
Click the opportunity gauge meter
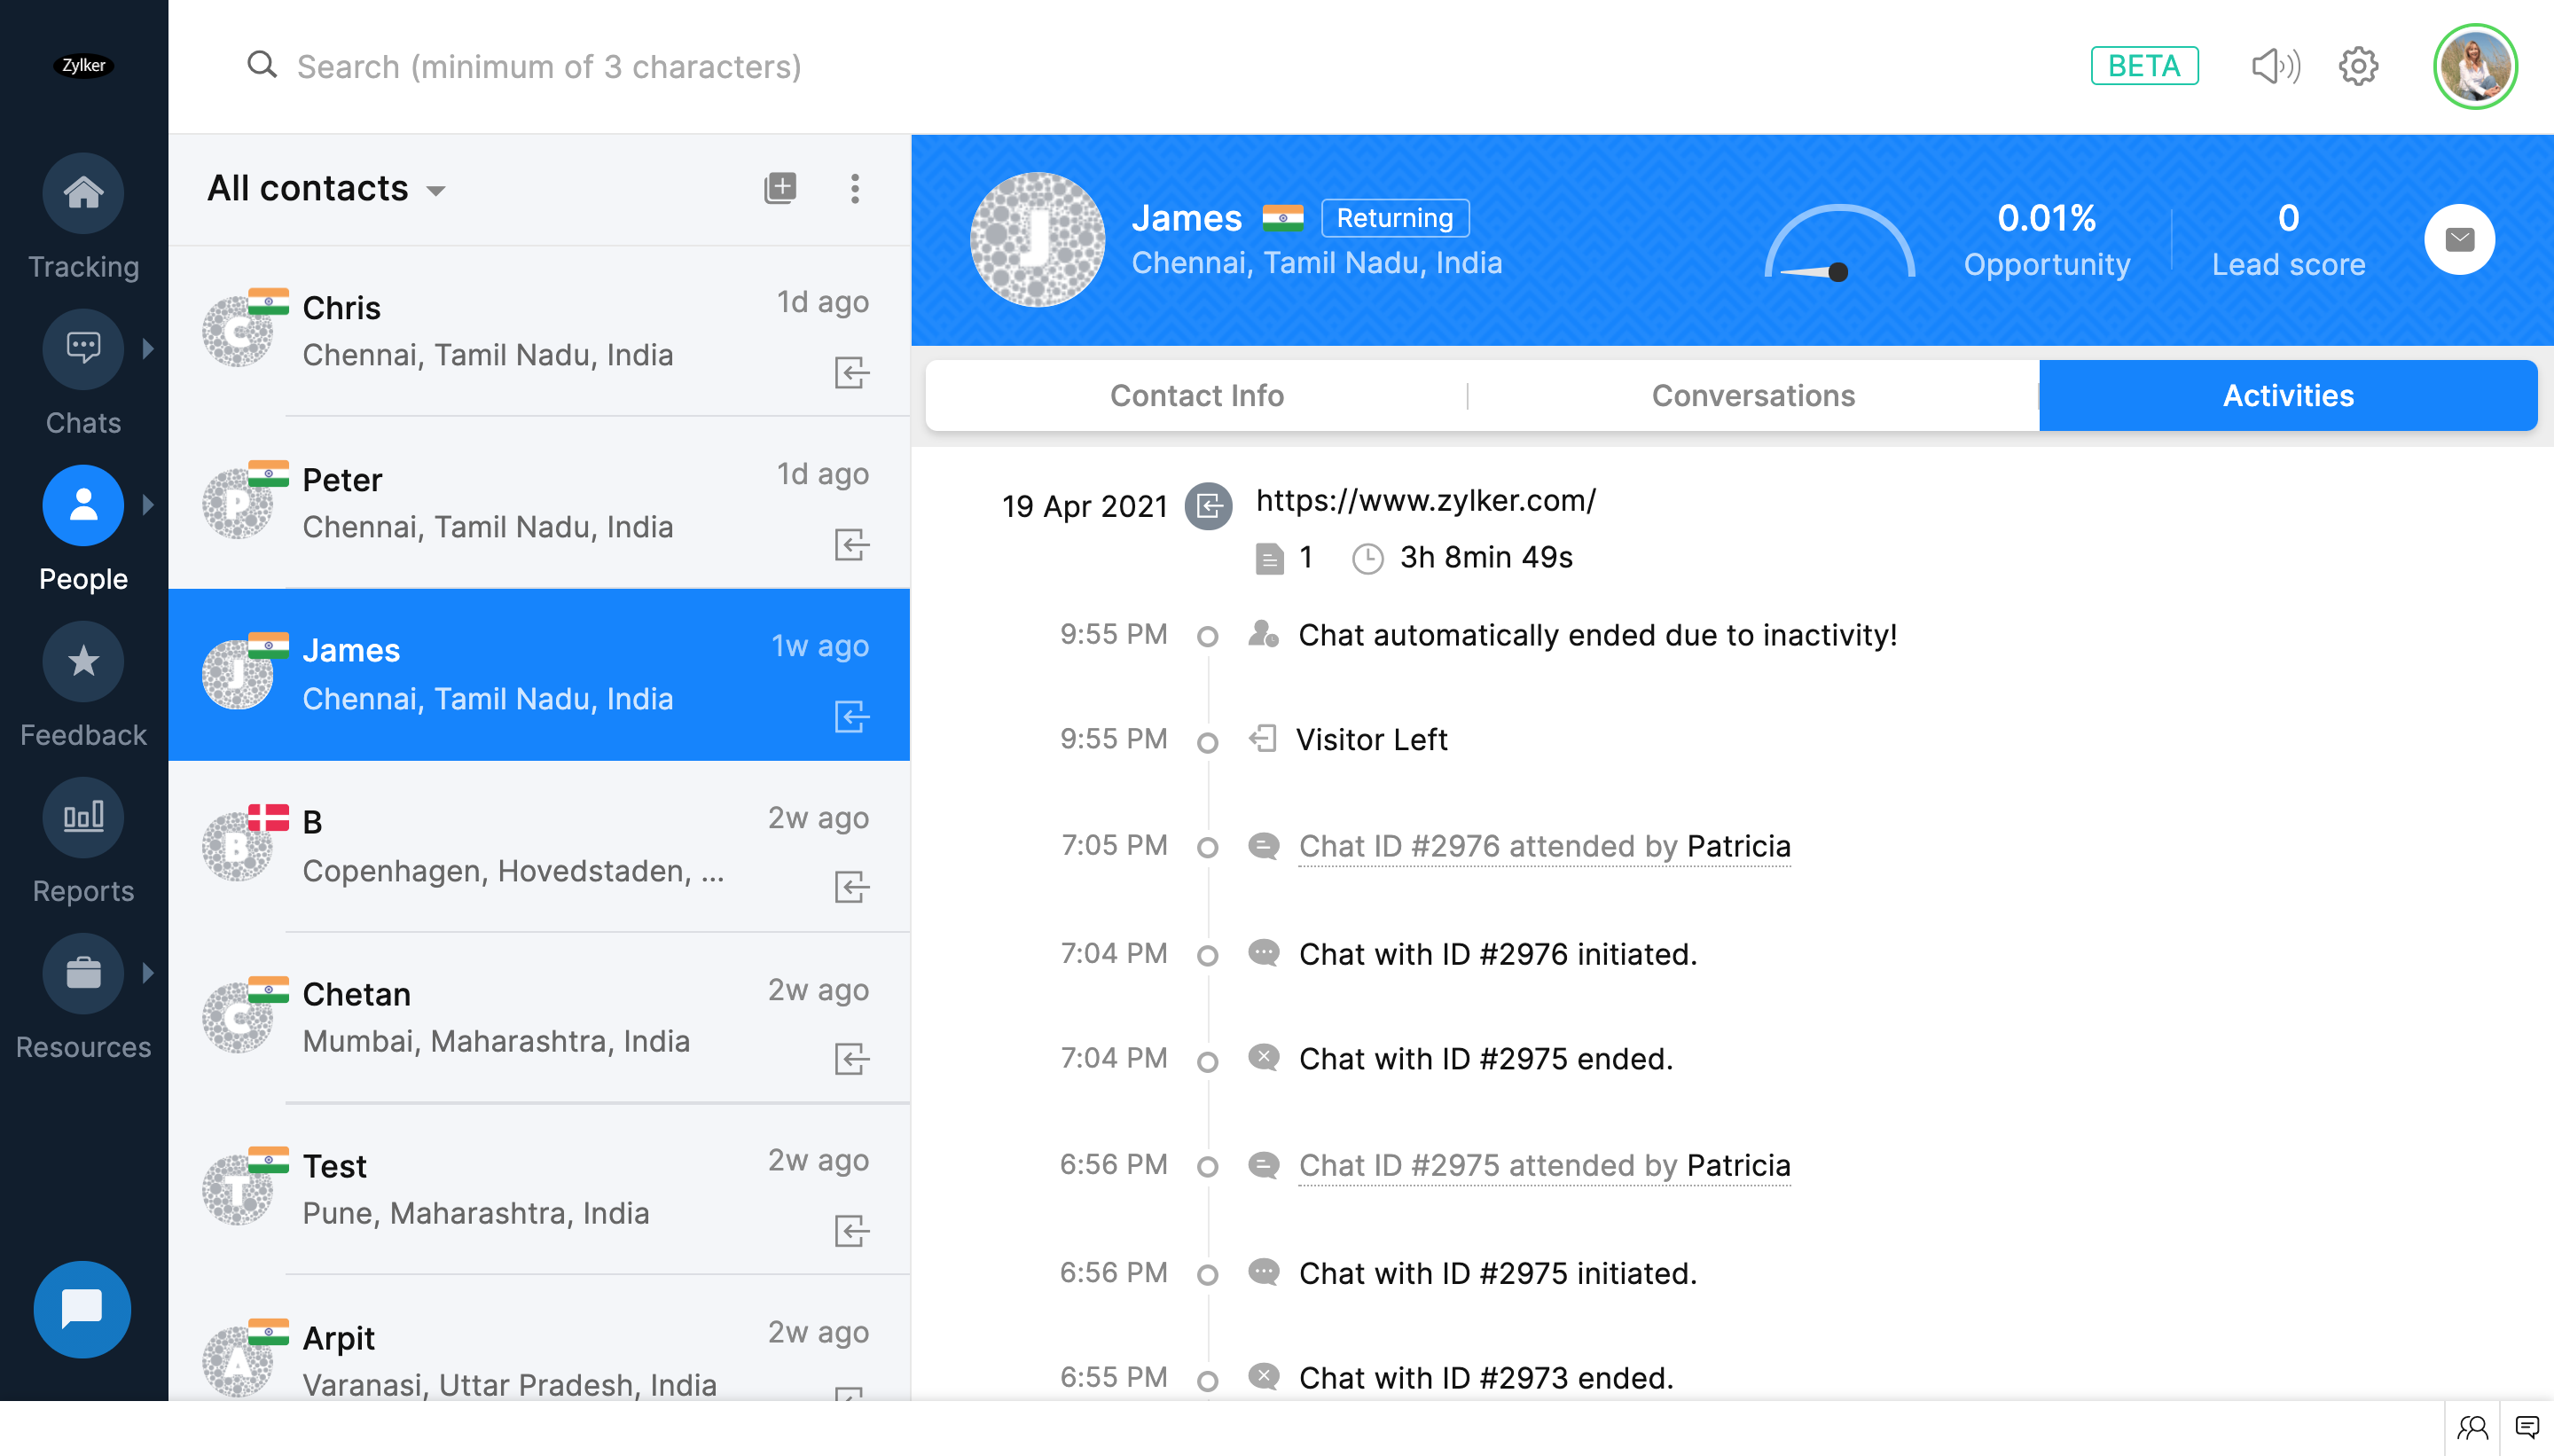[1838, 243]
